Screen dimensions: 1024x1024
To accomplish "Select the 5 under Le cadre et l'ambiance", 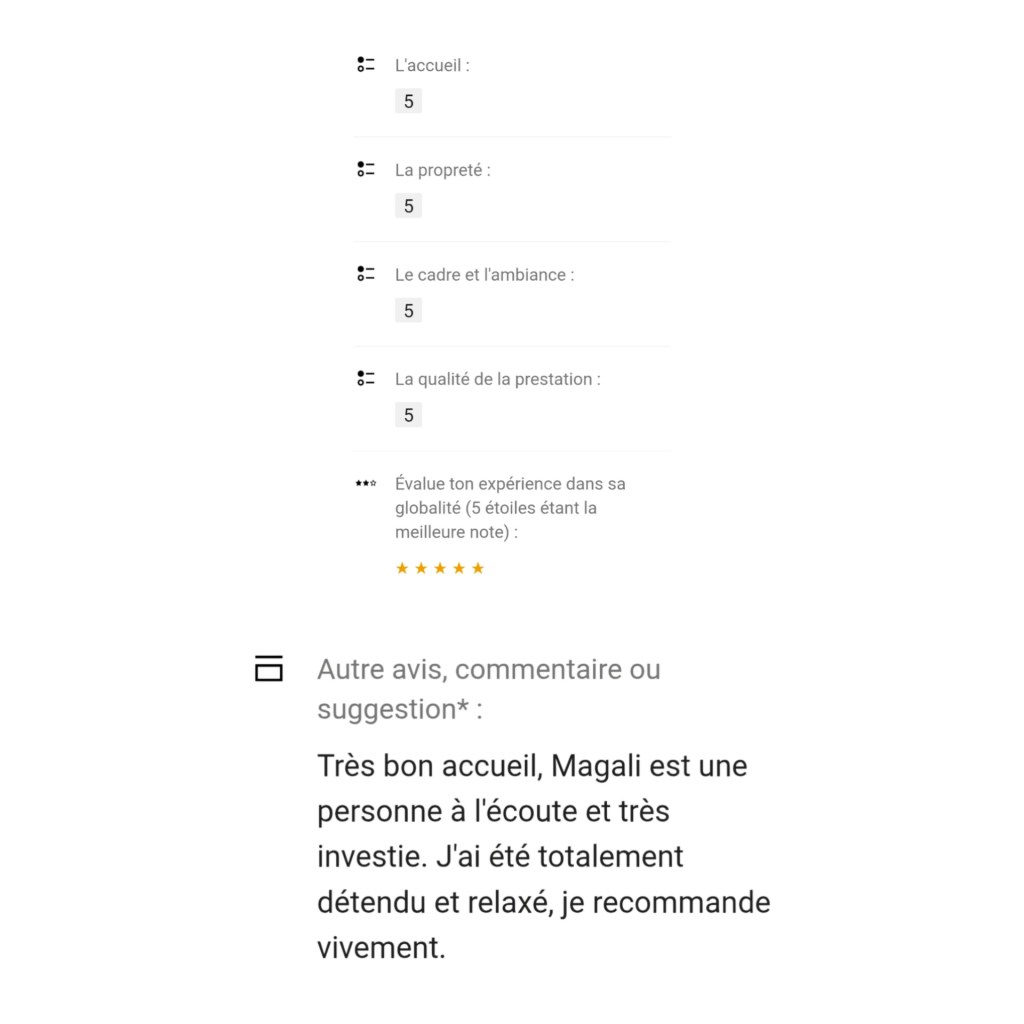I will [x=408, y=311].
